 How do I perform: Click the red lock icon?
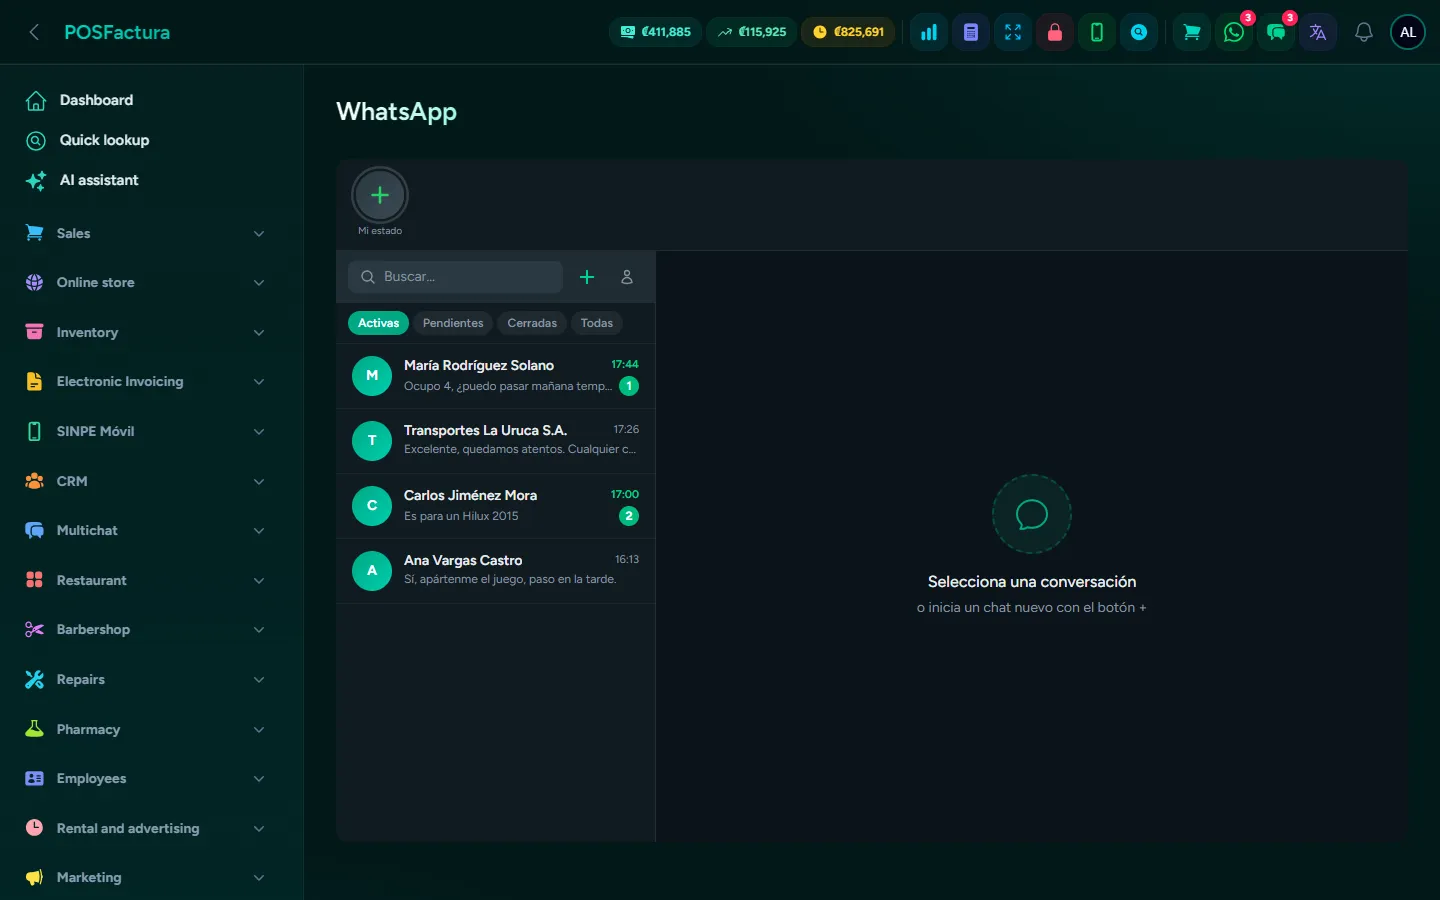click(x=1055, y=32)
